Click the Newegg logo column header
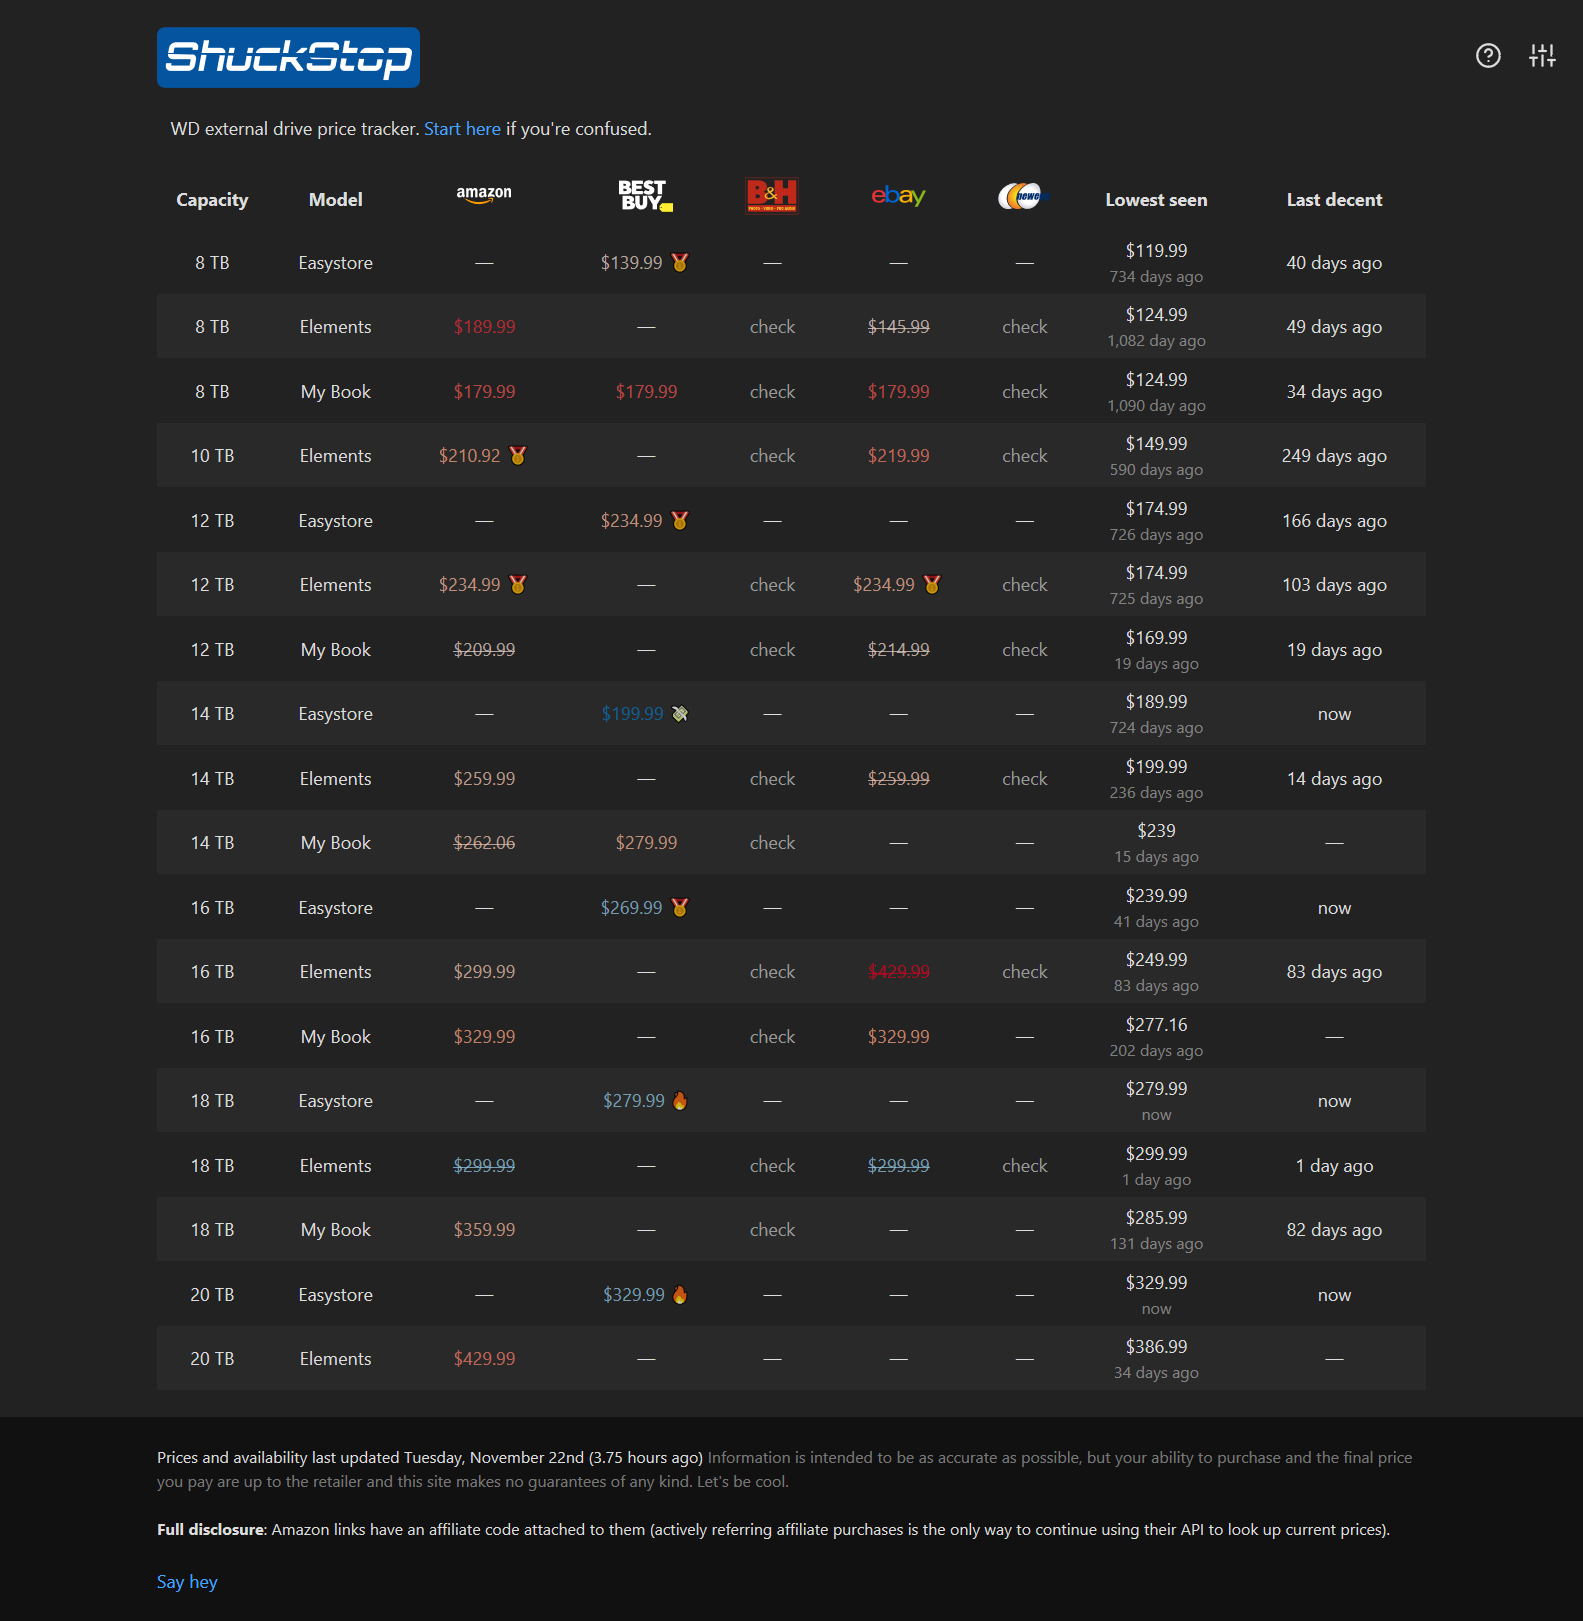Viewport: 1583px width, 1621px height. (1022, 196)
